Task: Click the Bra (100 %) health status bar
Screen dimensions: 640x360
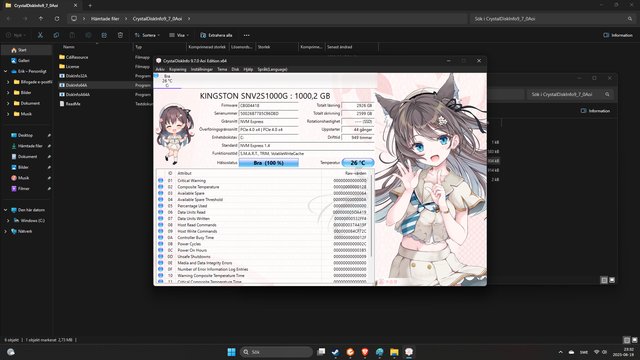Action: click(x=269, y=163)
